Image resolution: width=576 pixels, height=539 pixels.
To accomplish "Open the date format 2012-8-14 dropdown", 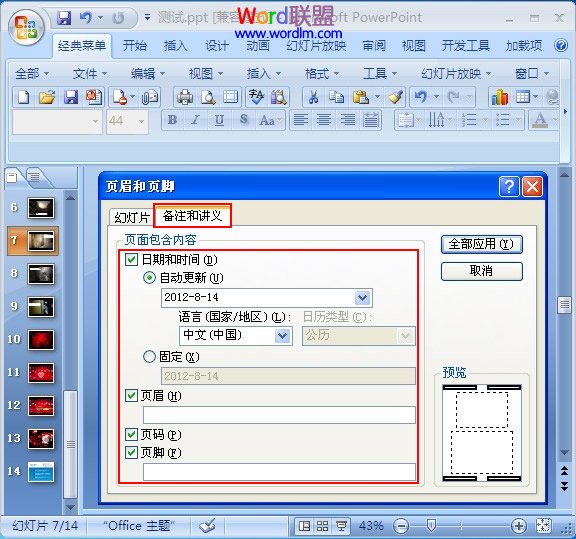I will pyautogui.click(x=363, y=298).
